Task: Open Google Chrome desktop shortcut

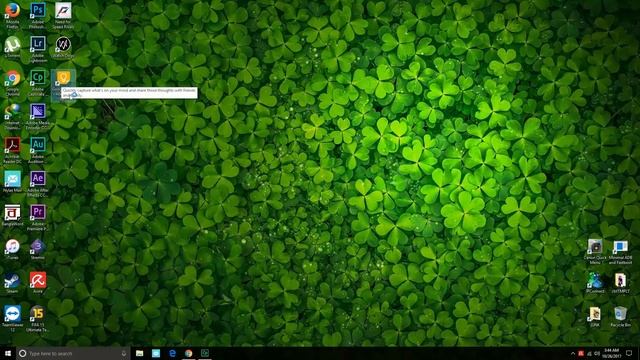Action: point(12,82)
